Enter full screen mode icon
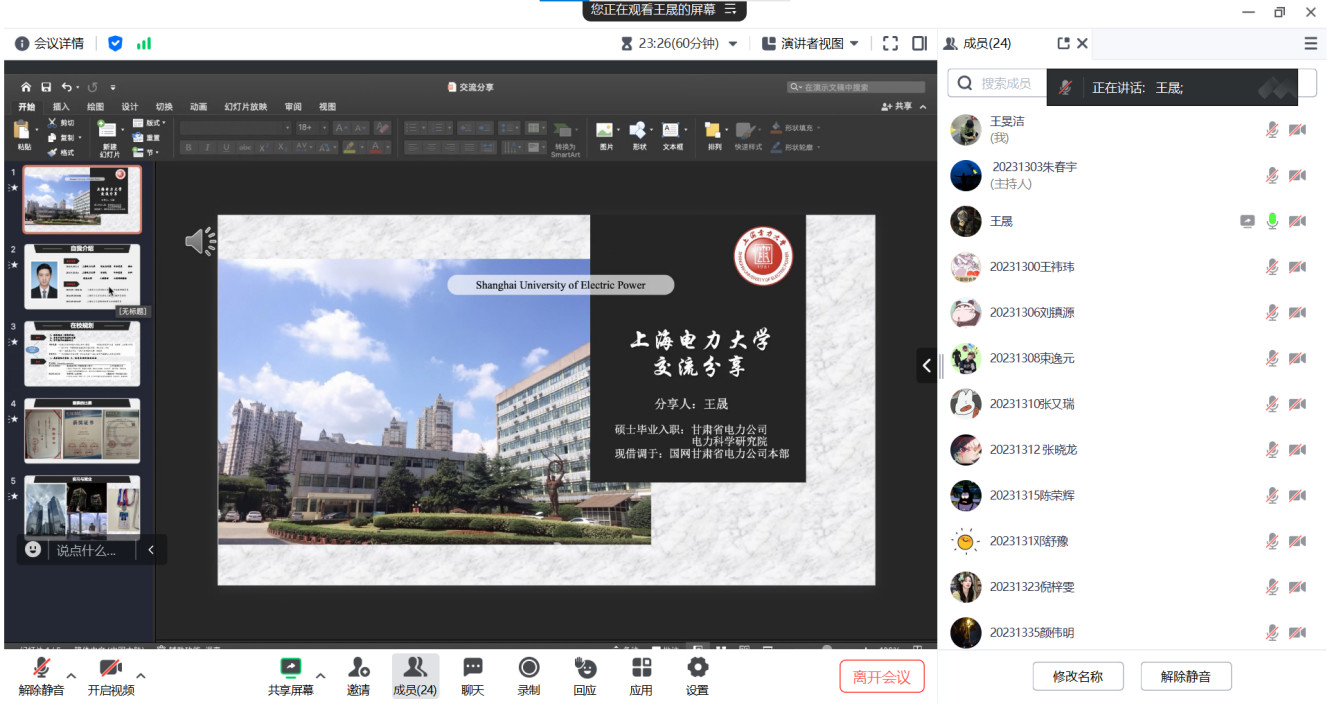 coord(890,44)
